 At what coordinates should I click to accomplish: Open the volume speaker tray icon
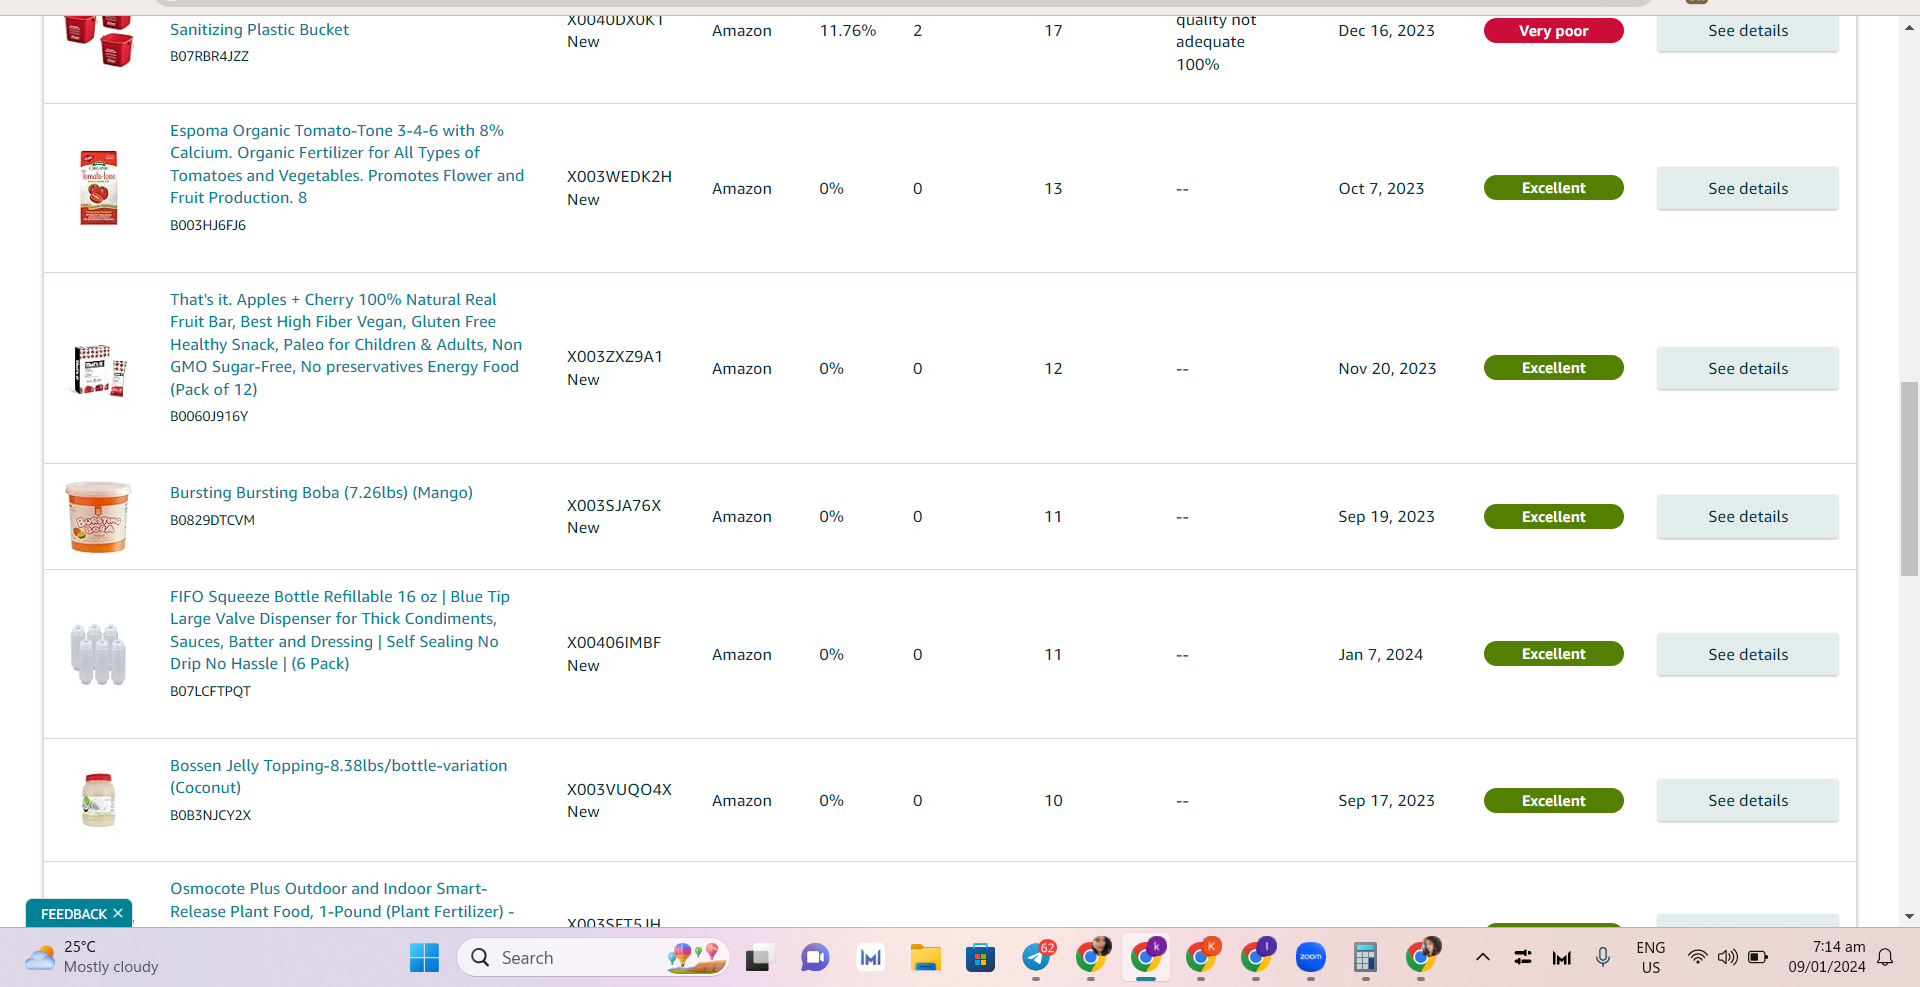coord(1727,957)
